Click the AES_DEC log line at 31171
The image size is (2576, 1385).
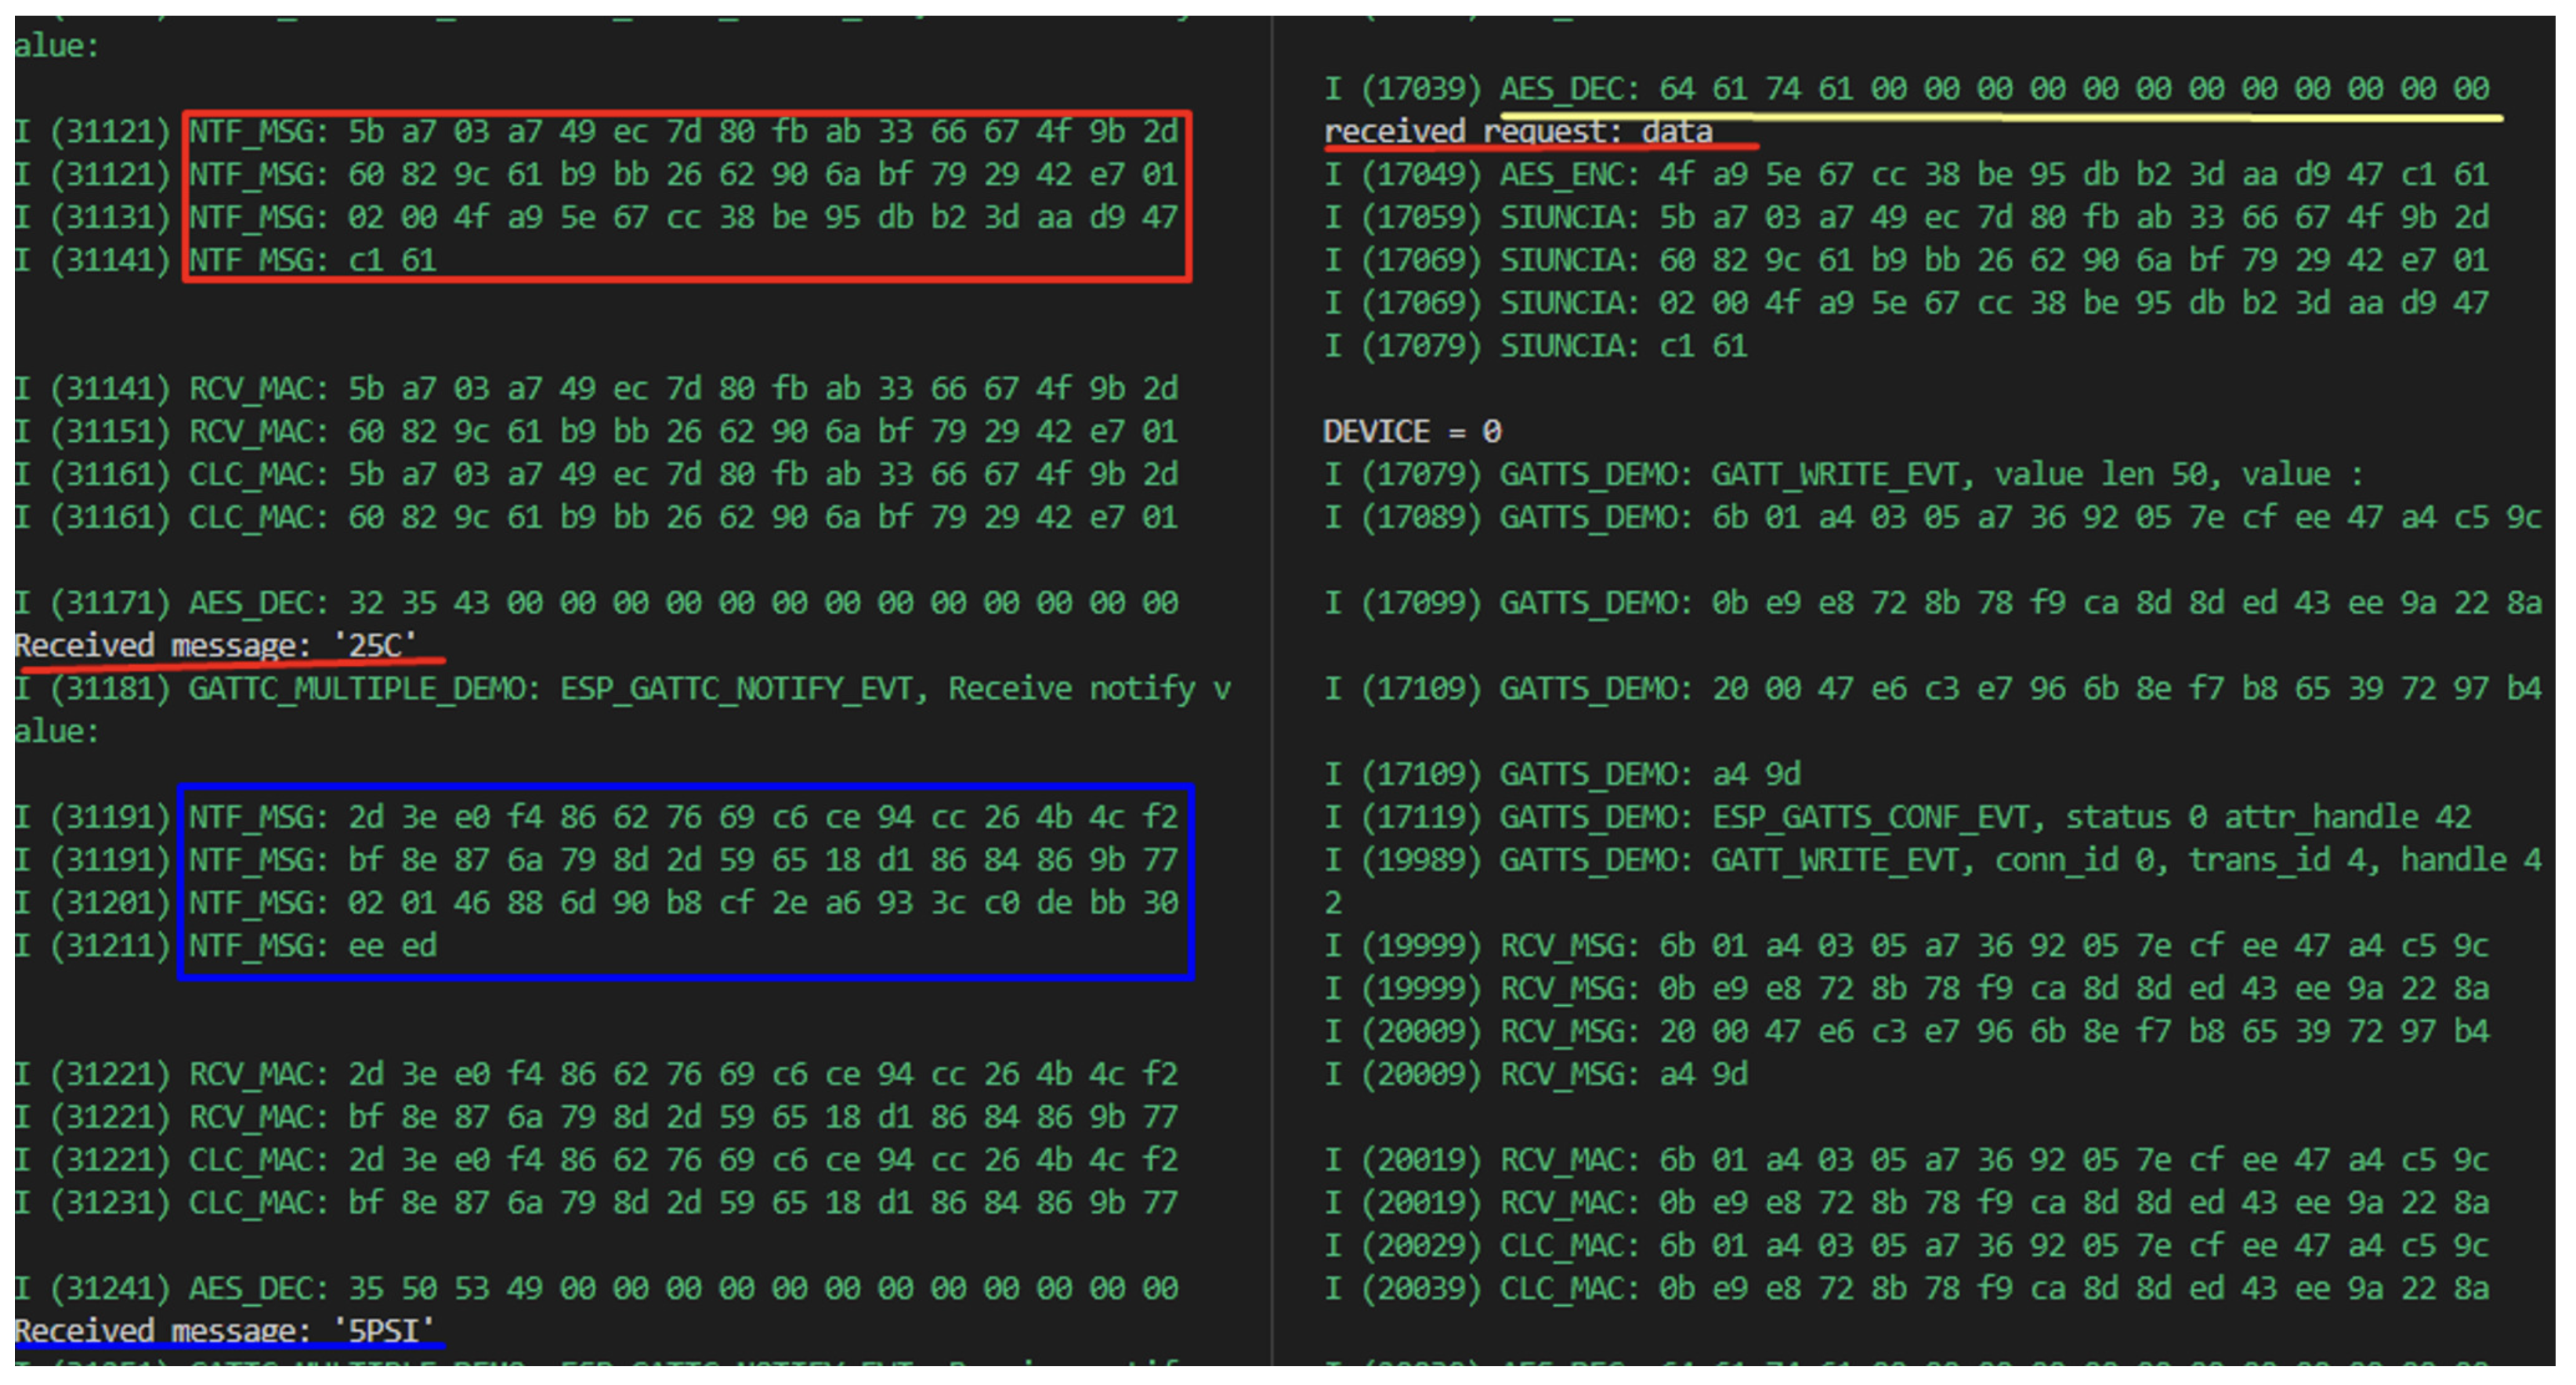596,602
